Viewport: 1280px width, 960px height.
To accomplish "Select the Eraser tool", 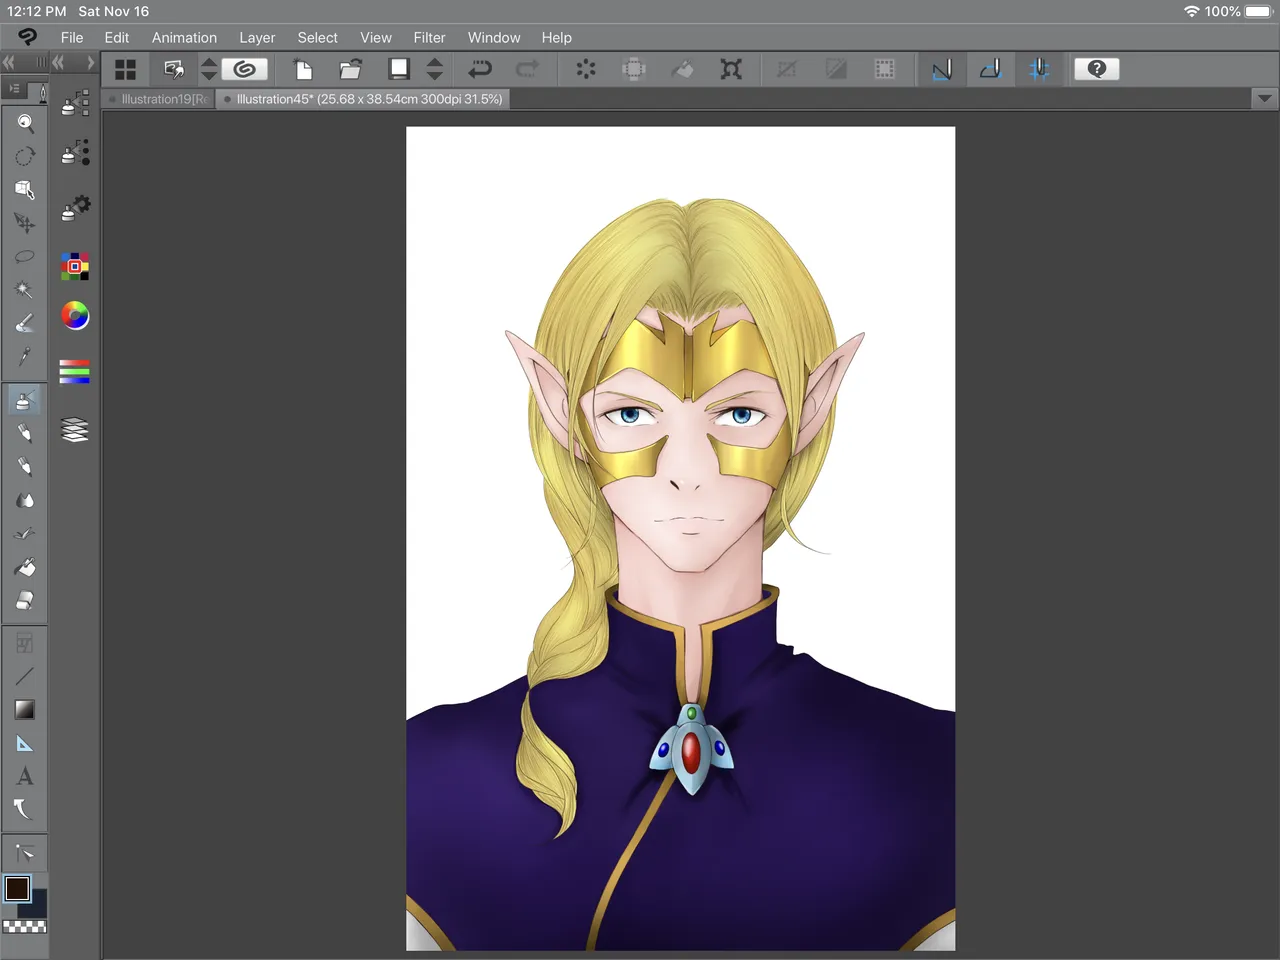I will (25, 600).
